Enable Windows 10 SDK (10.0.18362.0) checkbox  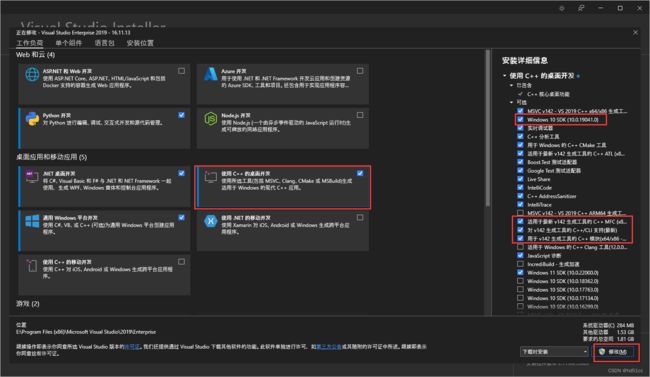point(520,281)
